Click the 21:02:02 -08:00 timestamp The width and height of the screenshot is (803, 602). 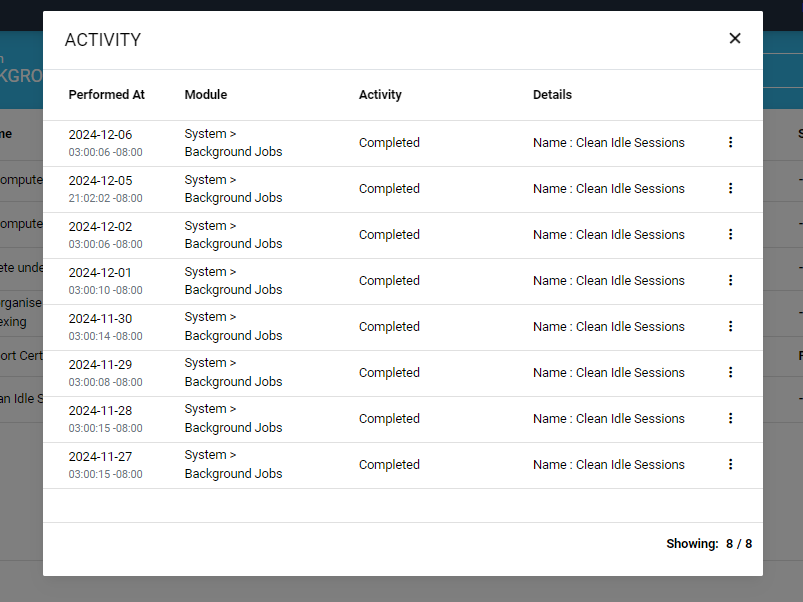coord(105,198)
